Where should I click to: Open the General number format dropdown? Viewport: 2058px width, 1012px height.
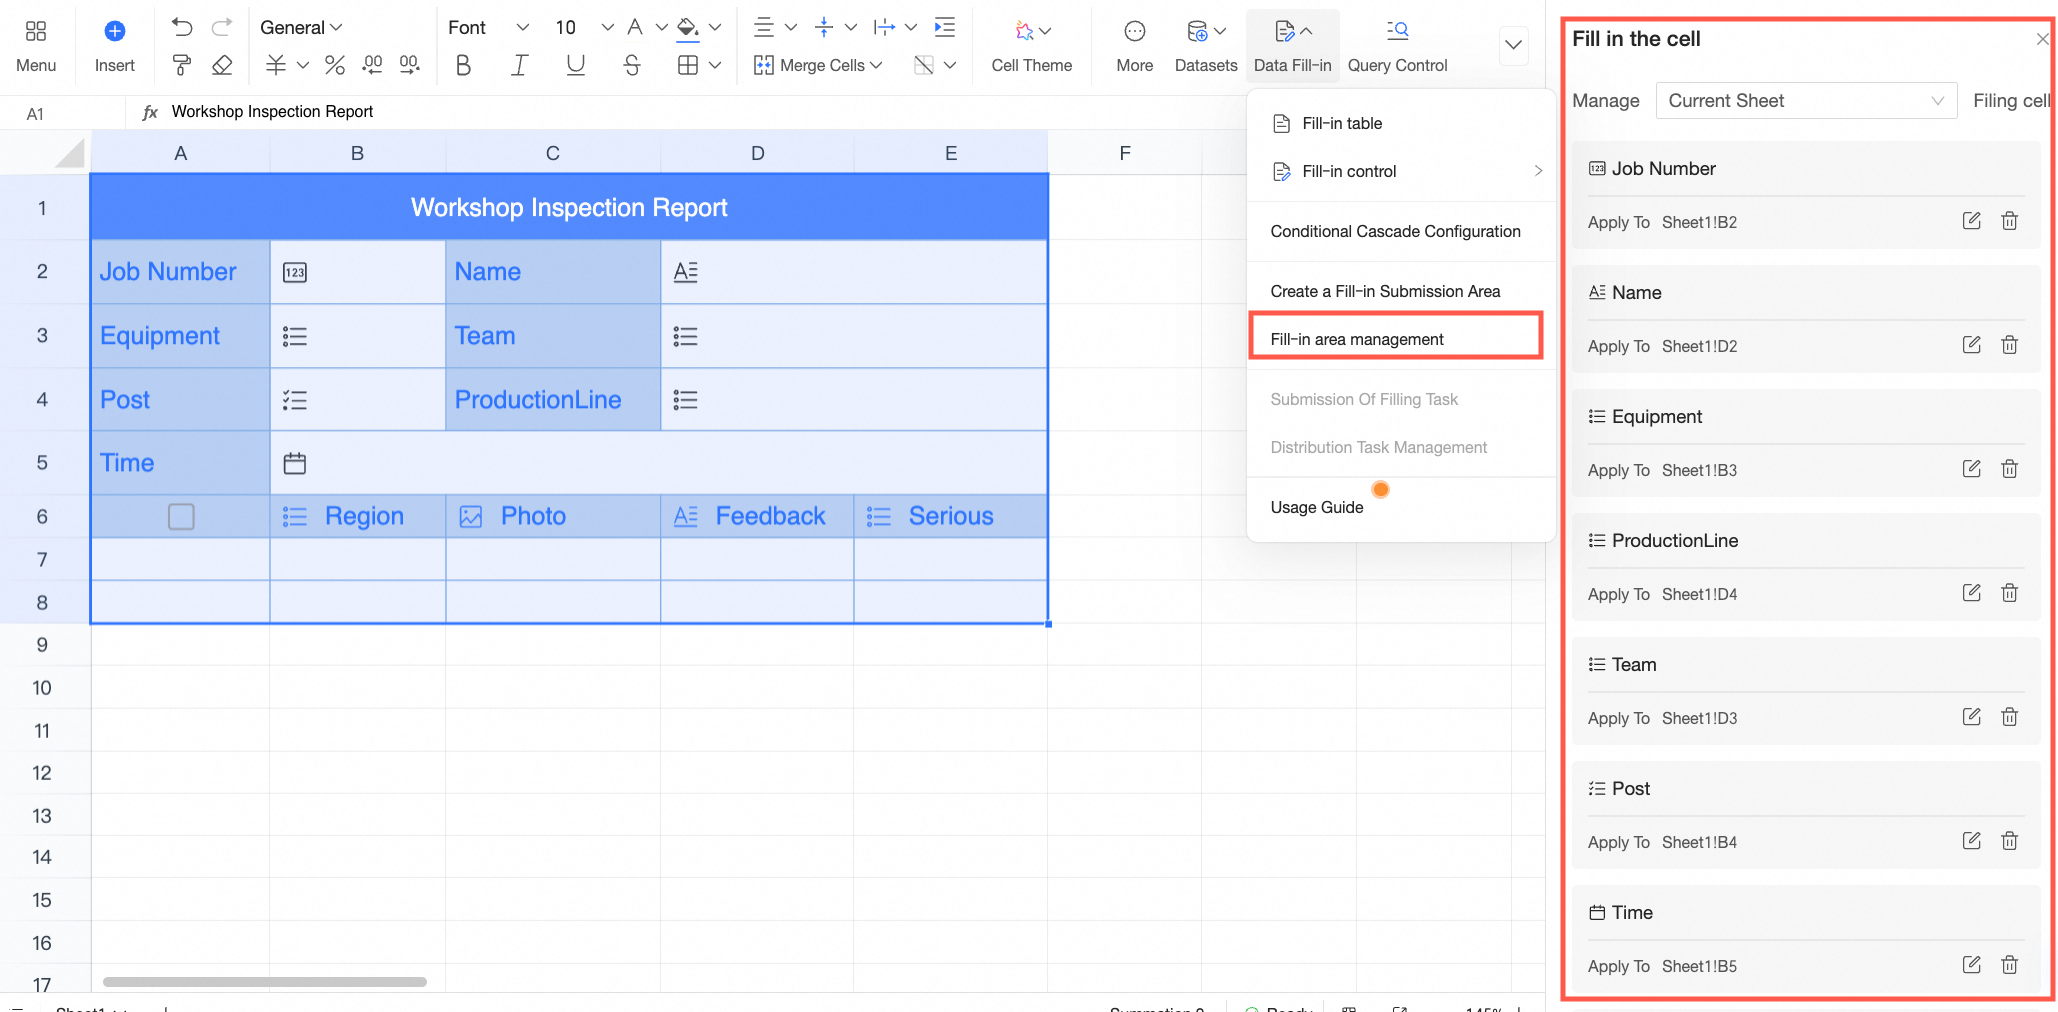click(300, 27)
